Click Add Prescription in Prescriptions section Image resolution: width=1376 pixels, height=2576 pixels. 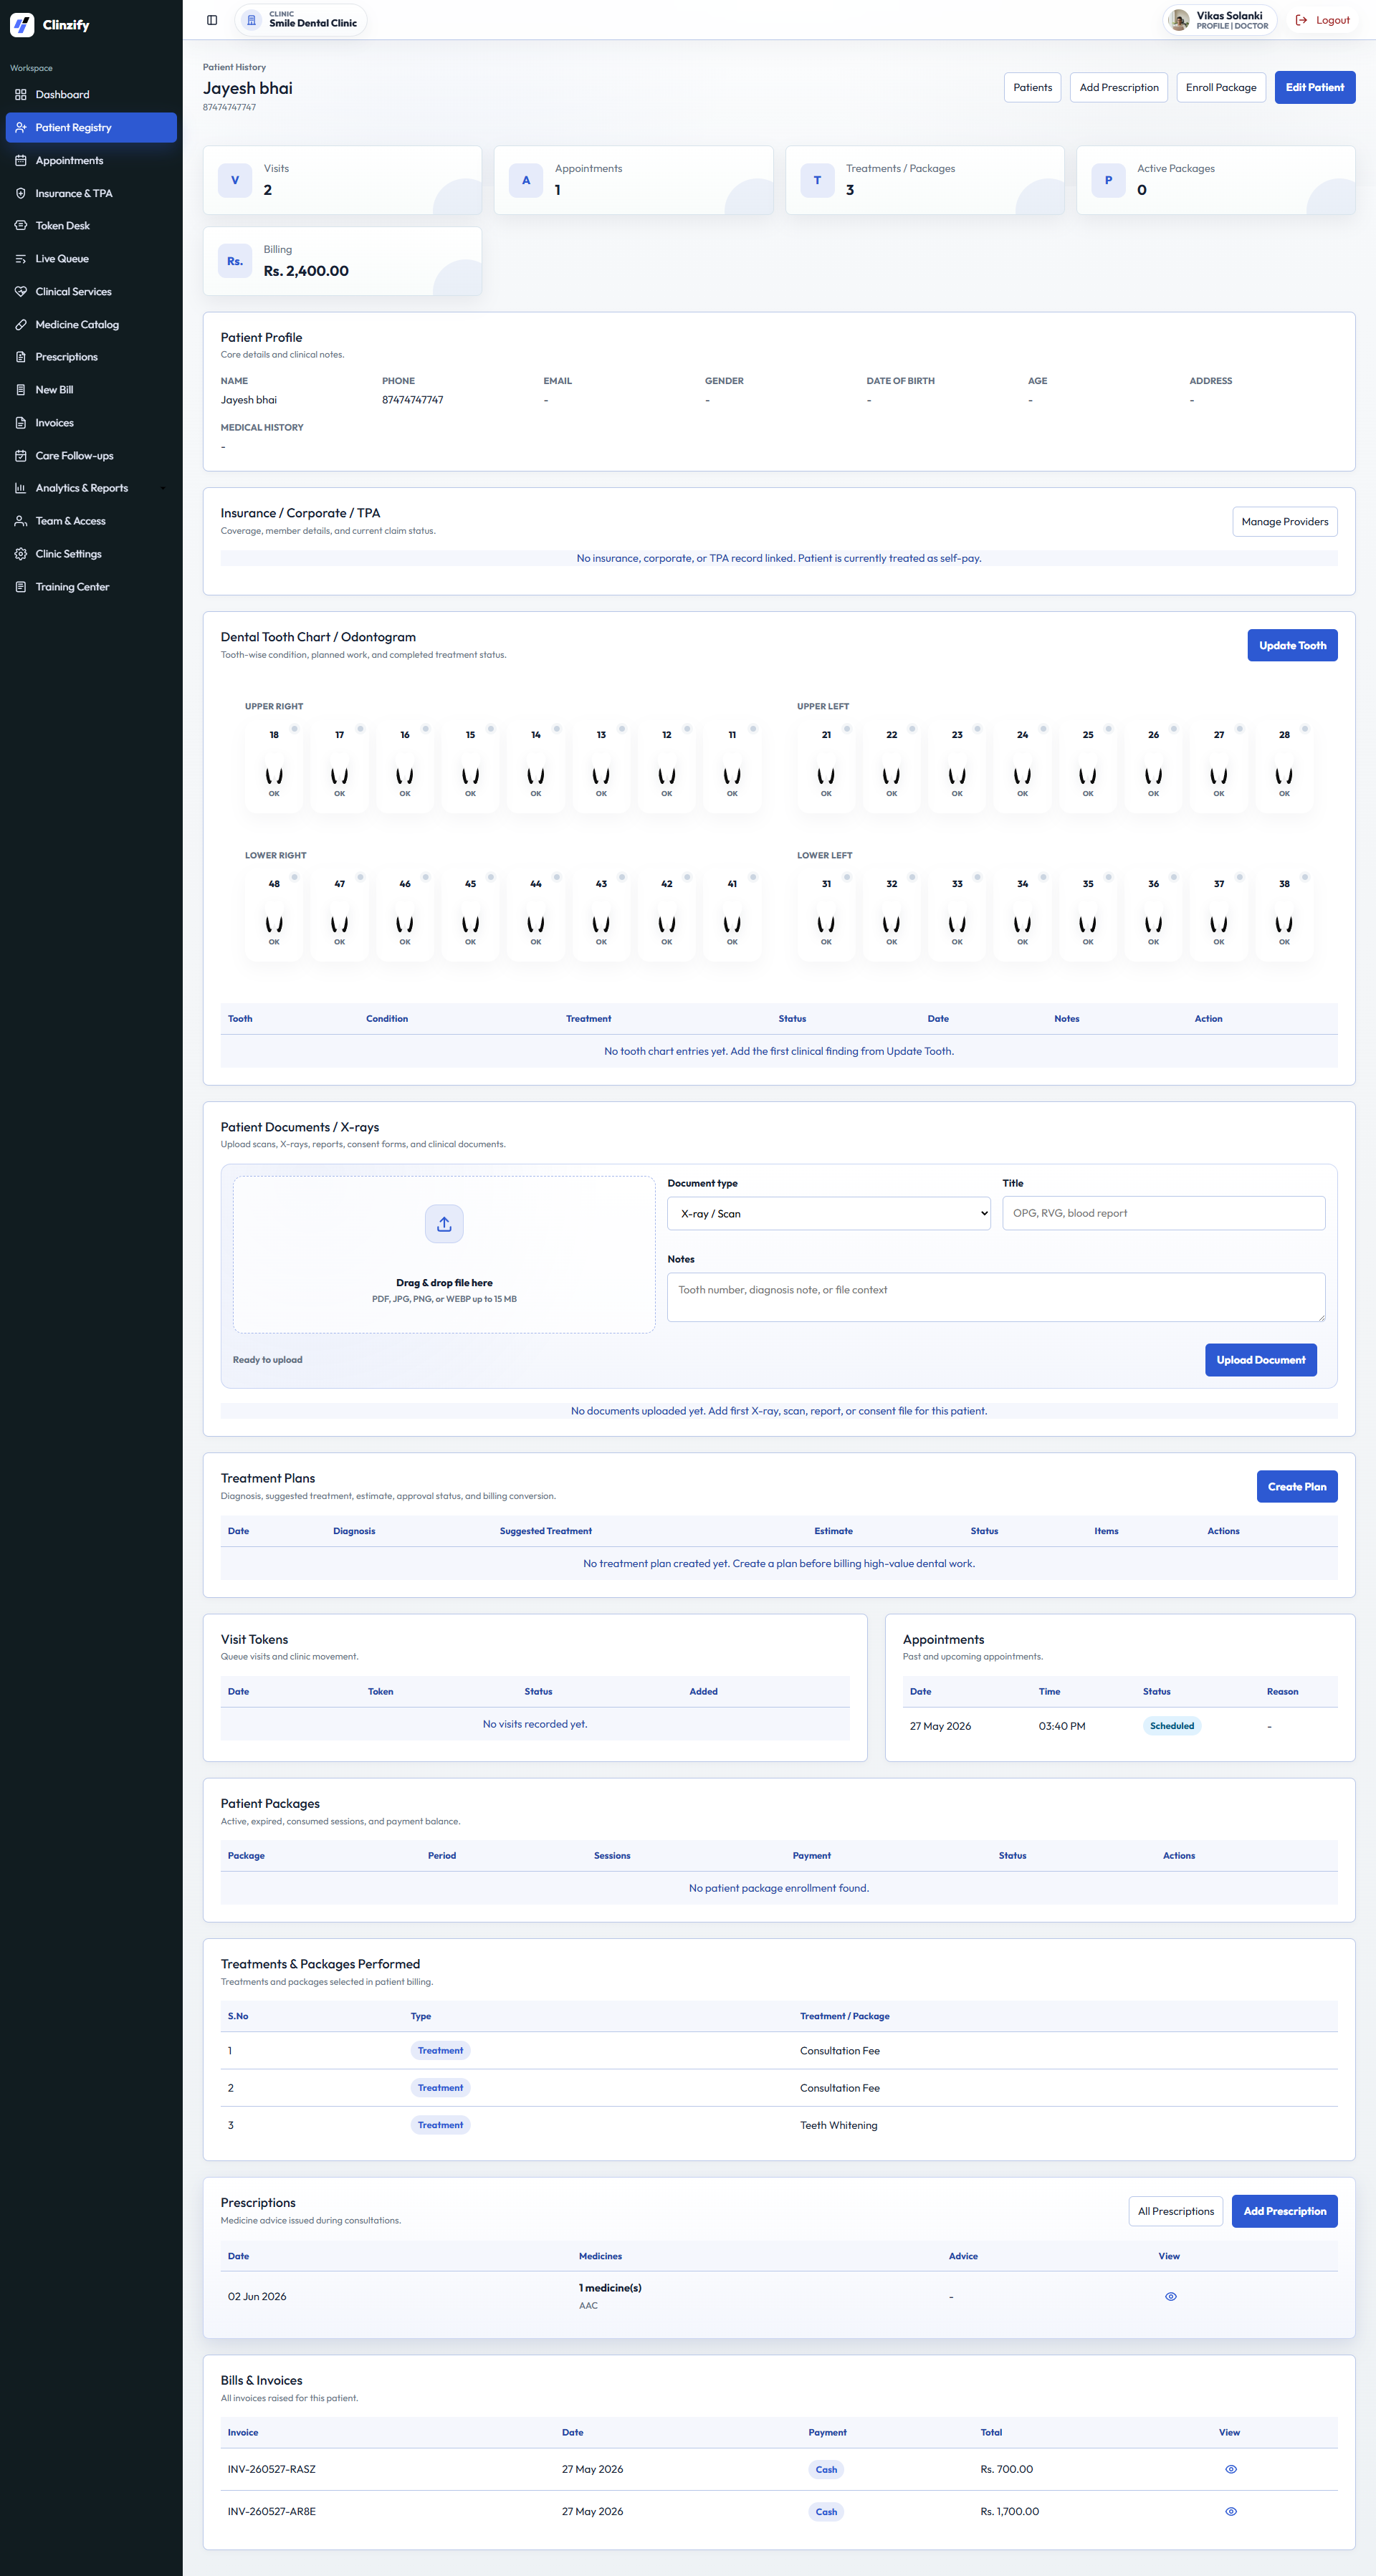(x=1285, y=2211)
